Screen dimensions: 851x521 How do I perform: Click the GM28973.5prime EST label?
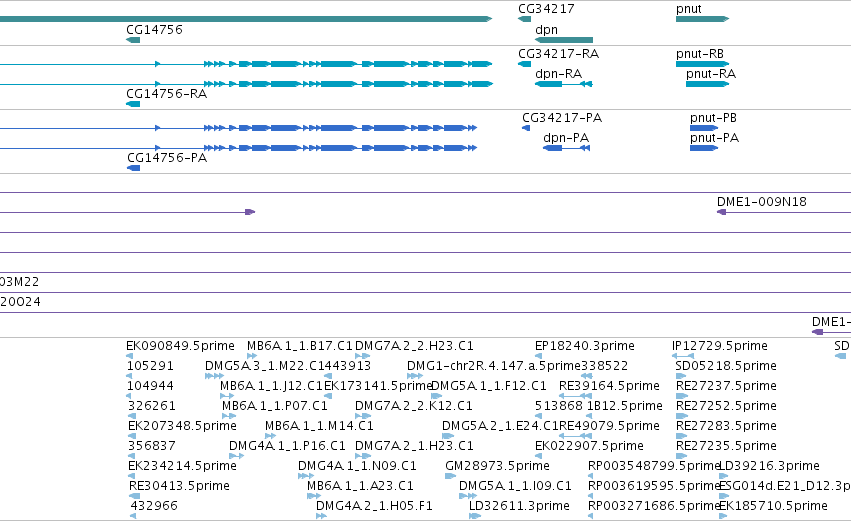click(497, 466)
